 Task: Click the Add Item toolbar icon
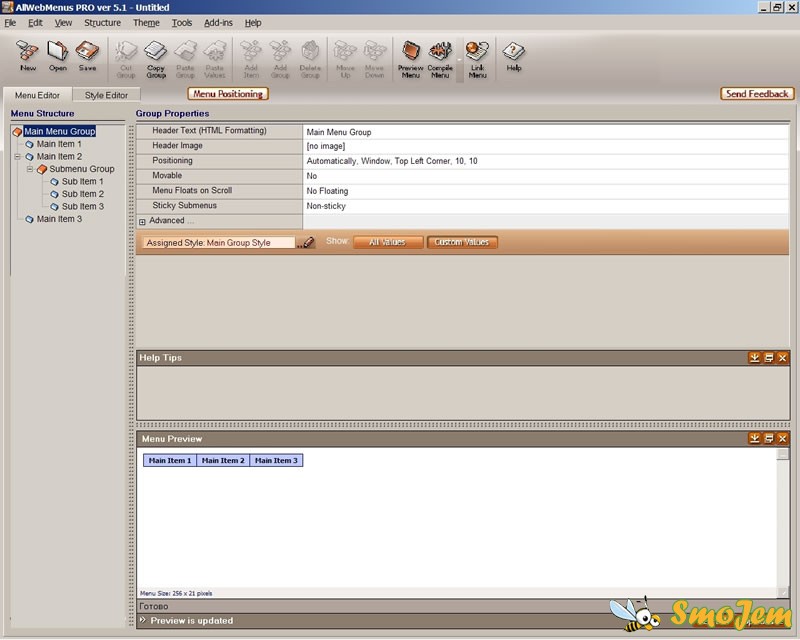[x=251, y=59]
